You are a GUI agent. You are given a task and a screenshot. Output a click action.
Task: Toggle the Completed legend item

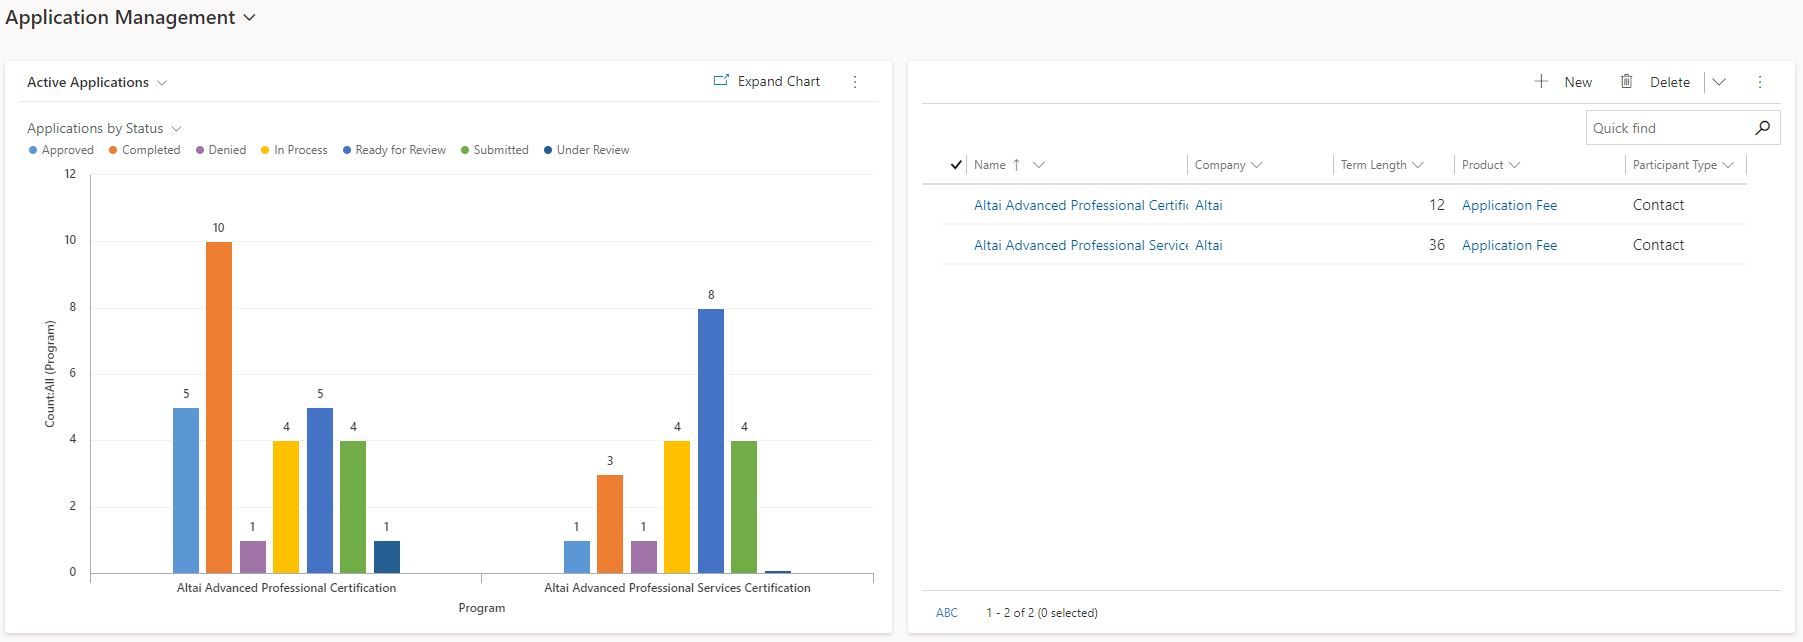(x=144, y=150)
